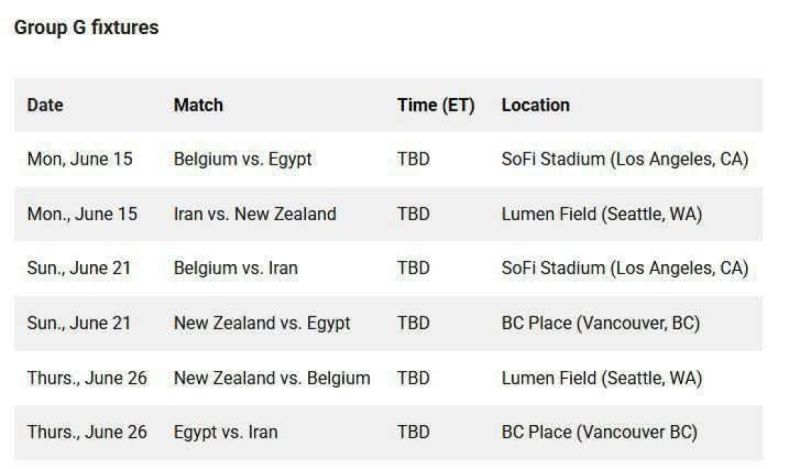This screenshot has height=469, width=800.
Task: Click the date of the New Zealand vs. Belgium match
Action: pos(86,378)
